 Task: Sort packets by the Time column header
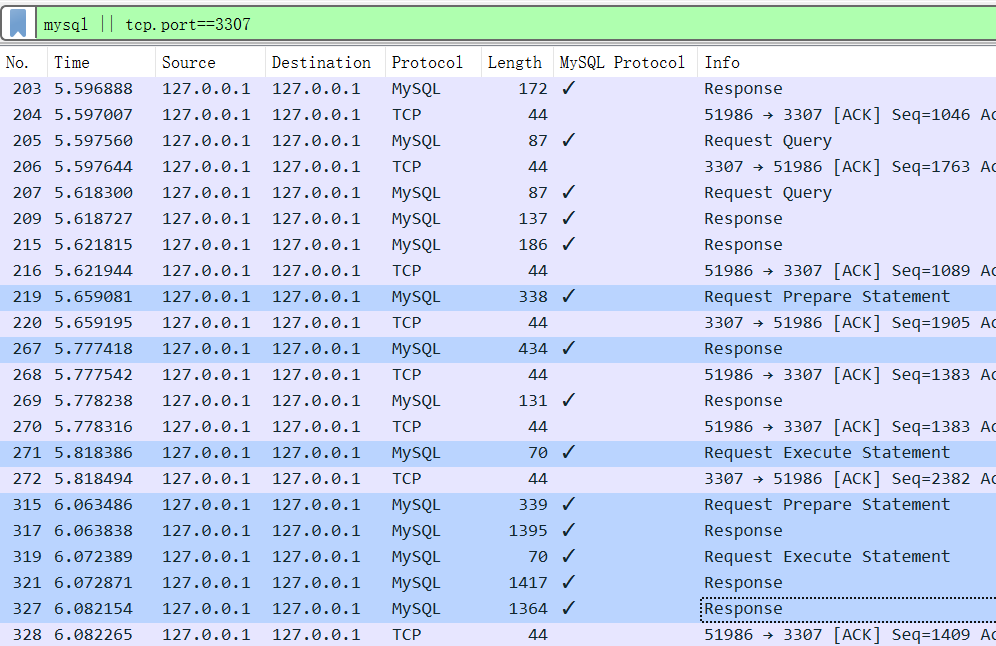pyautogui.click(x=72, y=62)
